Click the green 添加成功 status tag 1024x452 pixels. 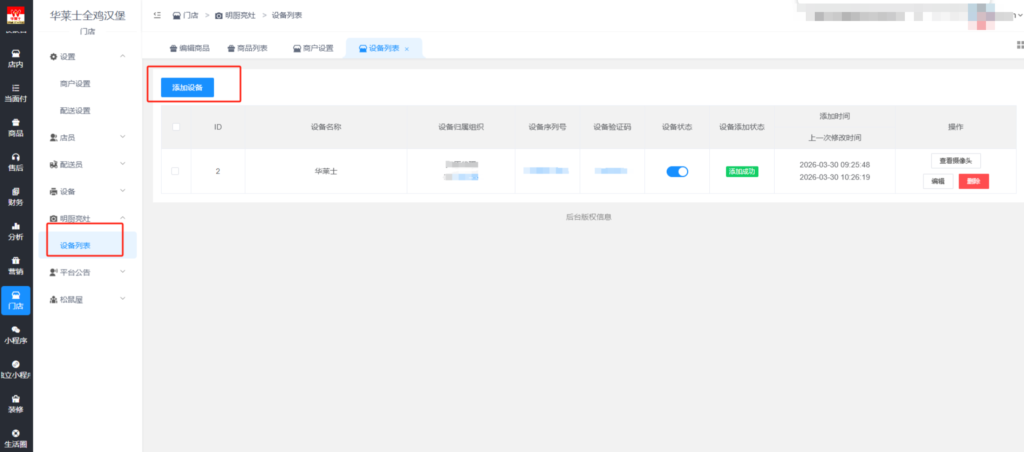point(742,171)
